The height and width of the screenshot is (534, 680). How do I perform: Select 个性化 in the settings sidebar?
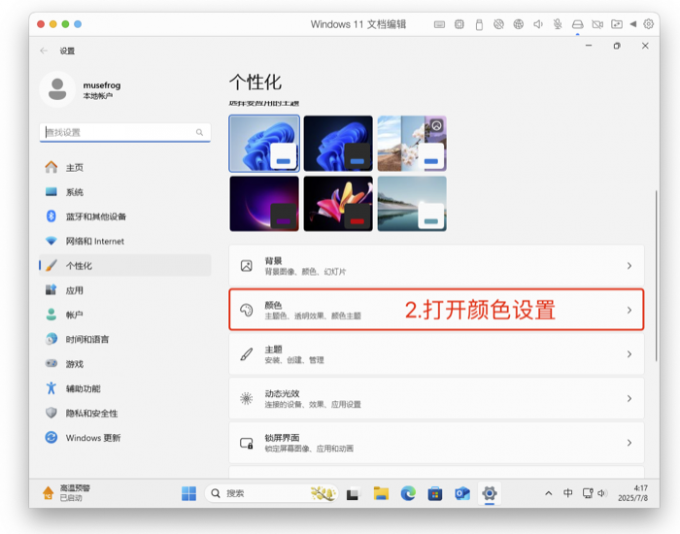coord(125,265)
